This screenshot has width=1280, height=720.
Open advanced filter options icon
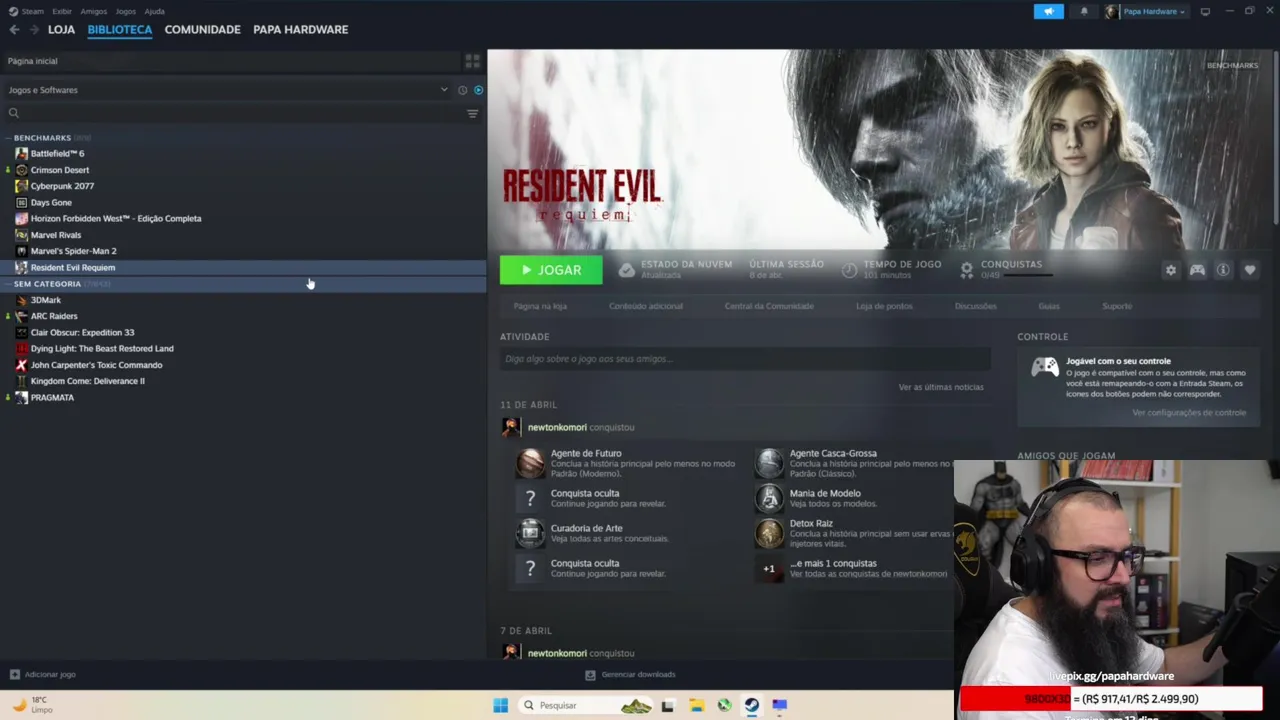click(472, 113)
